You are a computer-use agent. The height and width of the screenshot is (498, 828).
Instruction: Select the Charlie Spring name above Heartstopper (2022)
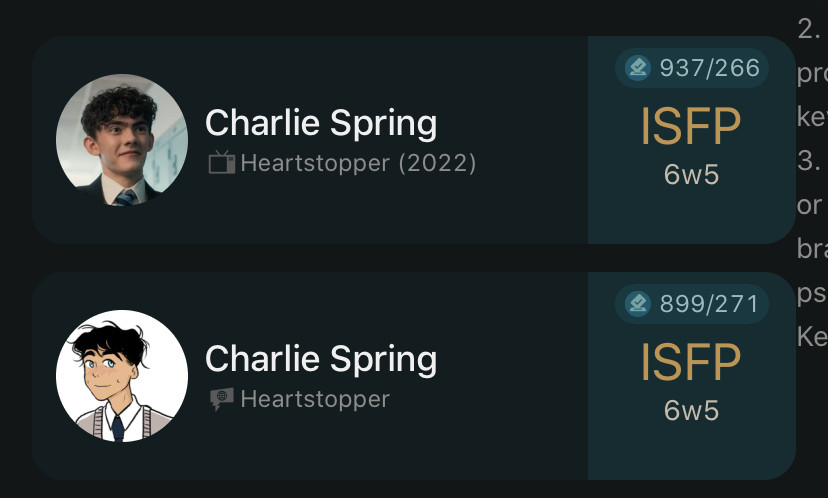320,123
